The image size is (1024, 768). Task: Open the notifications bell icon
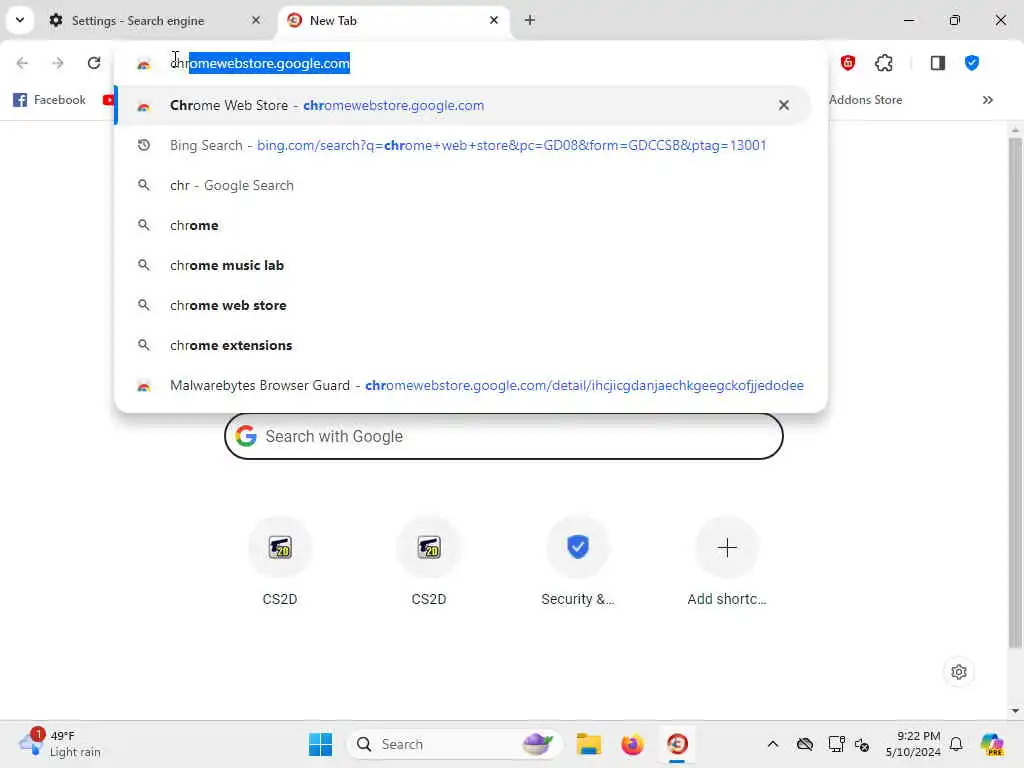[956, 744]
